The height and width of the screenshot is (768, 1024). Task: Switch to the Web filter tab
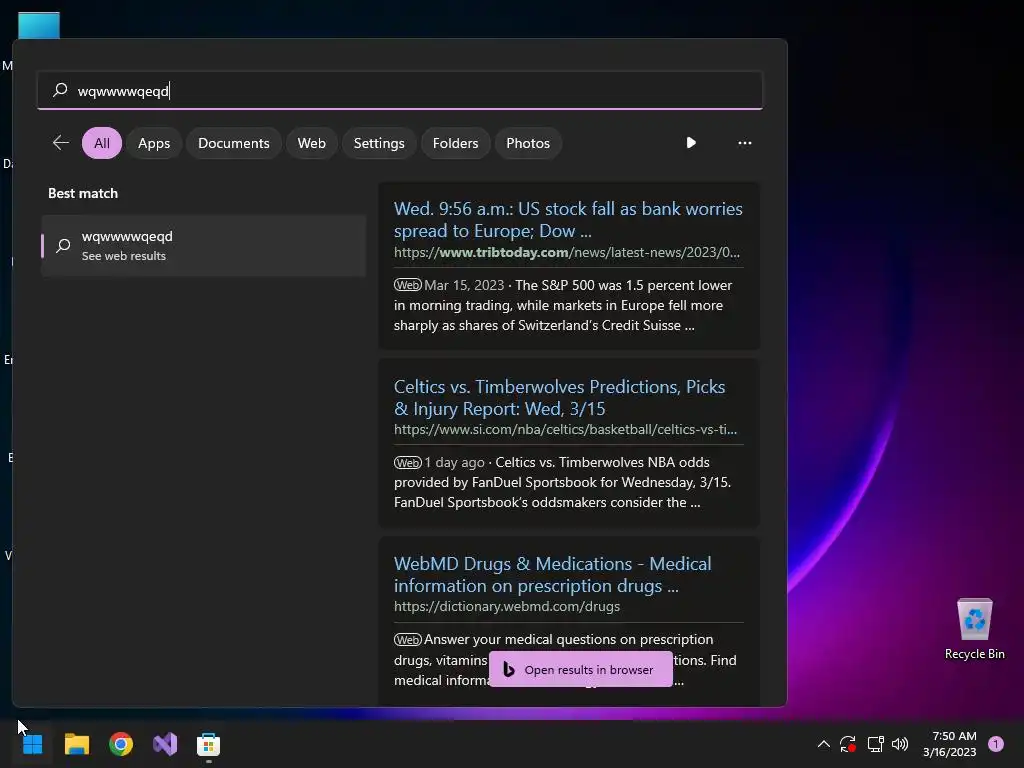pyautogui.click(x=312, y=143)
